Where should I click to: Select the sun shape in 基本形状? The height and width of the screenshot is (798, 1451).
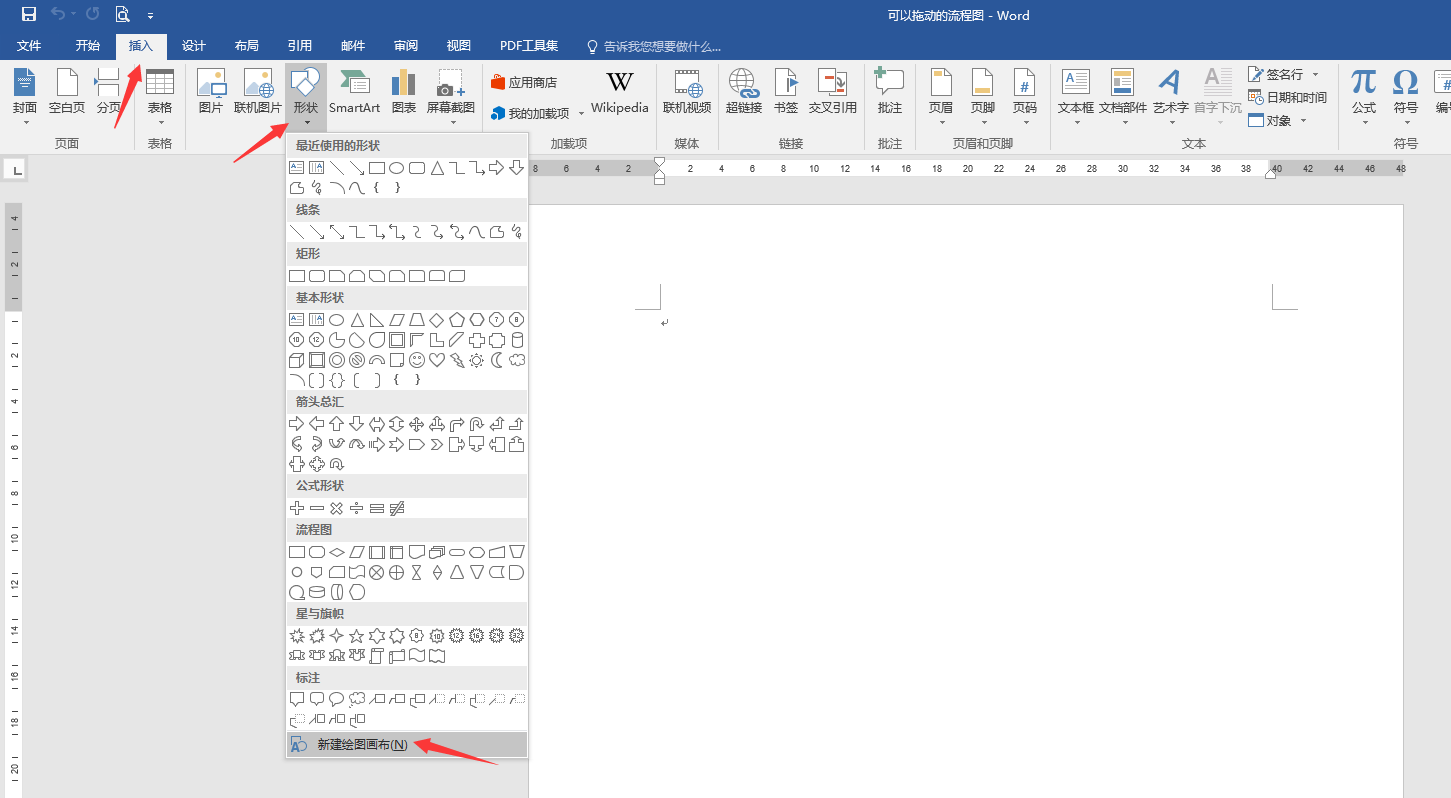[x=477, y=360]
